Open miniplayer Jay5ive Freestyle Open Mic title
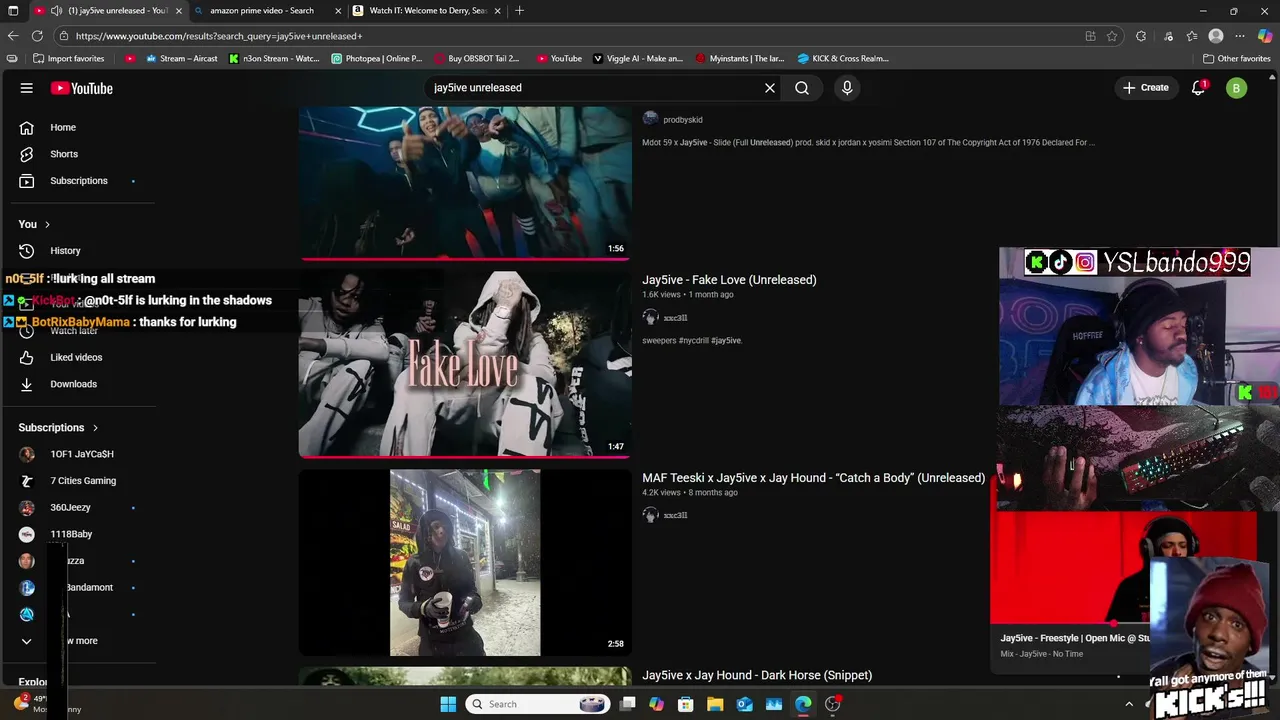 [x=1075, y=638]
